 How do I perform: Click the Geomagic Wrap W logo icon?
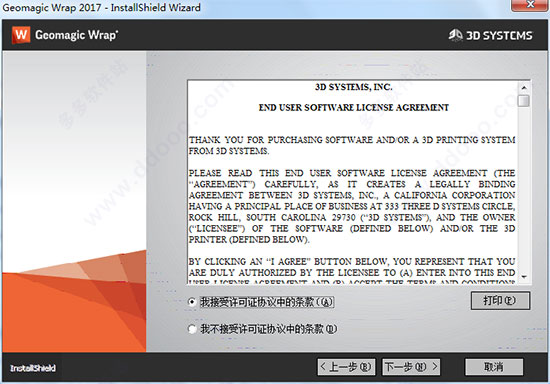(x=21, y=35)
